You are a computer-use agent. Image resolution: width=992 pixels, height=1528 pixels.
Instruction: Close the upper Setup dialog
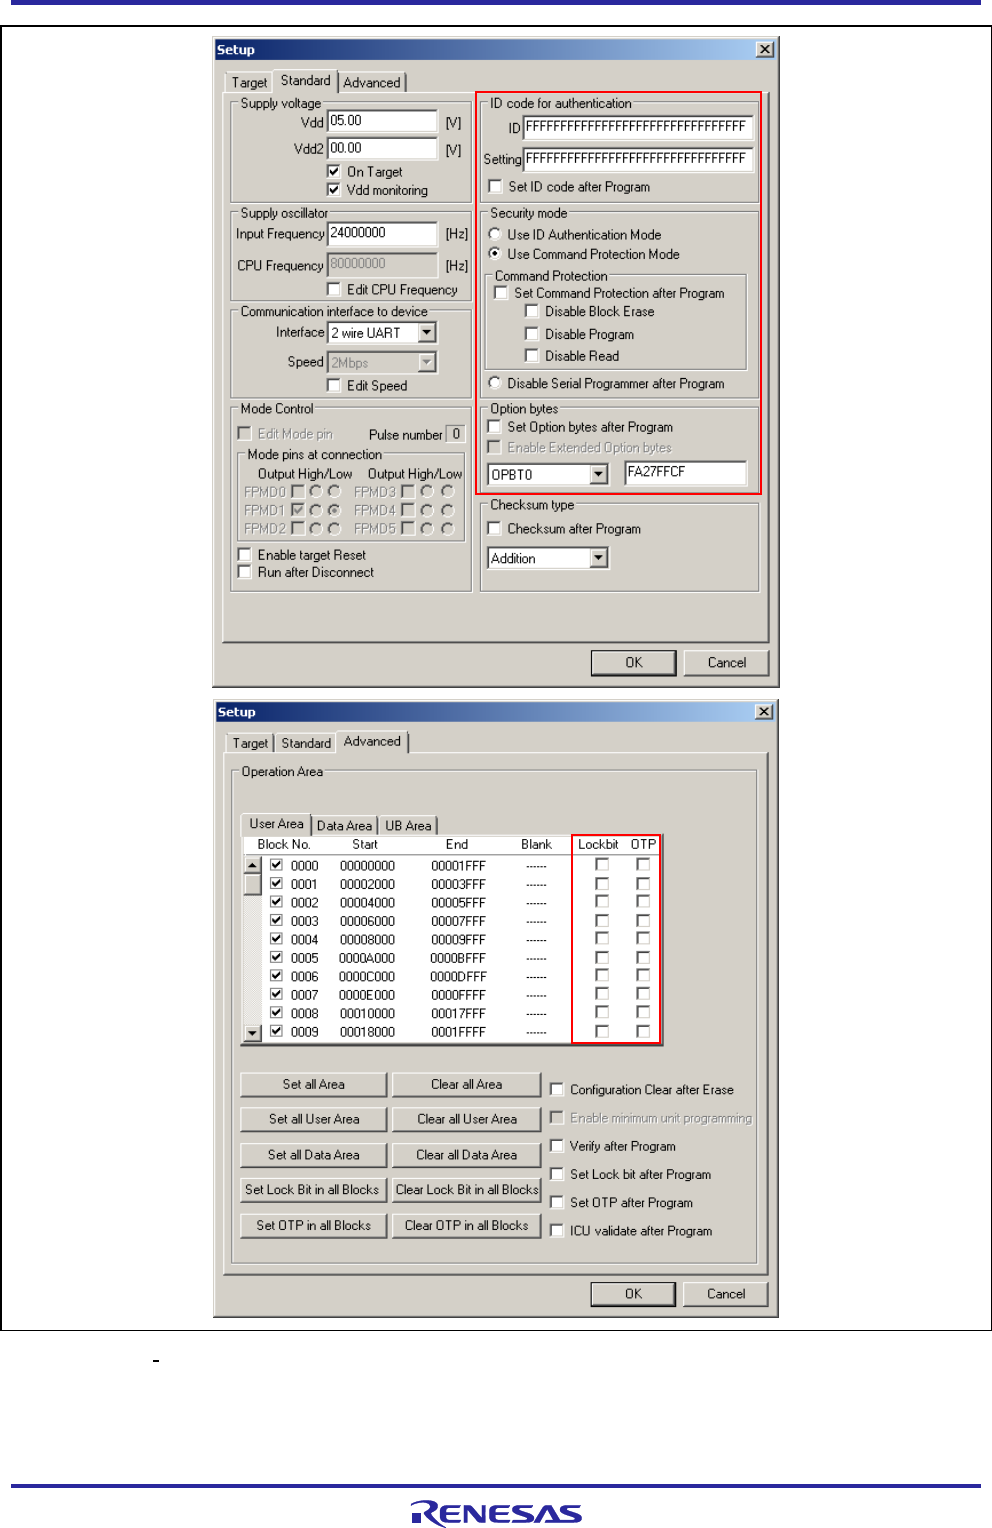765,49
